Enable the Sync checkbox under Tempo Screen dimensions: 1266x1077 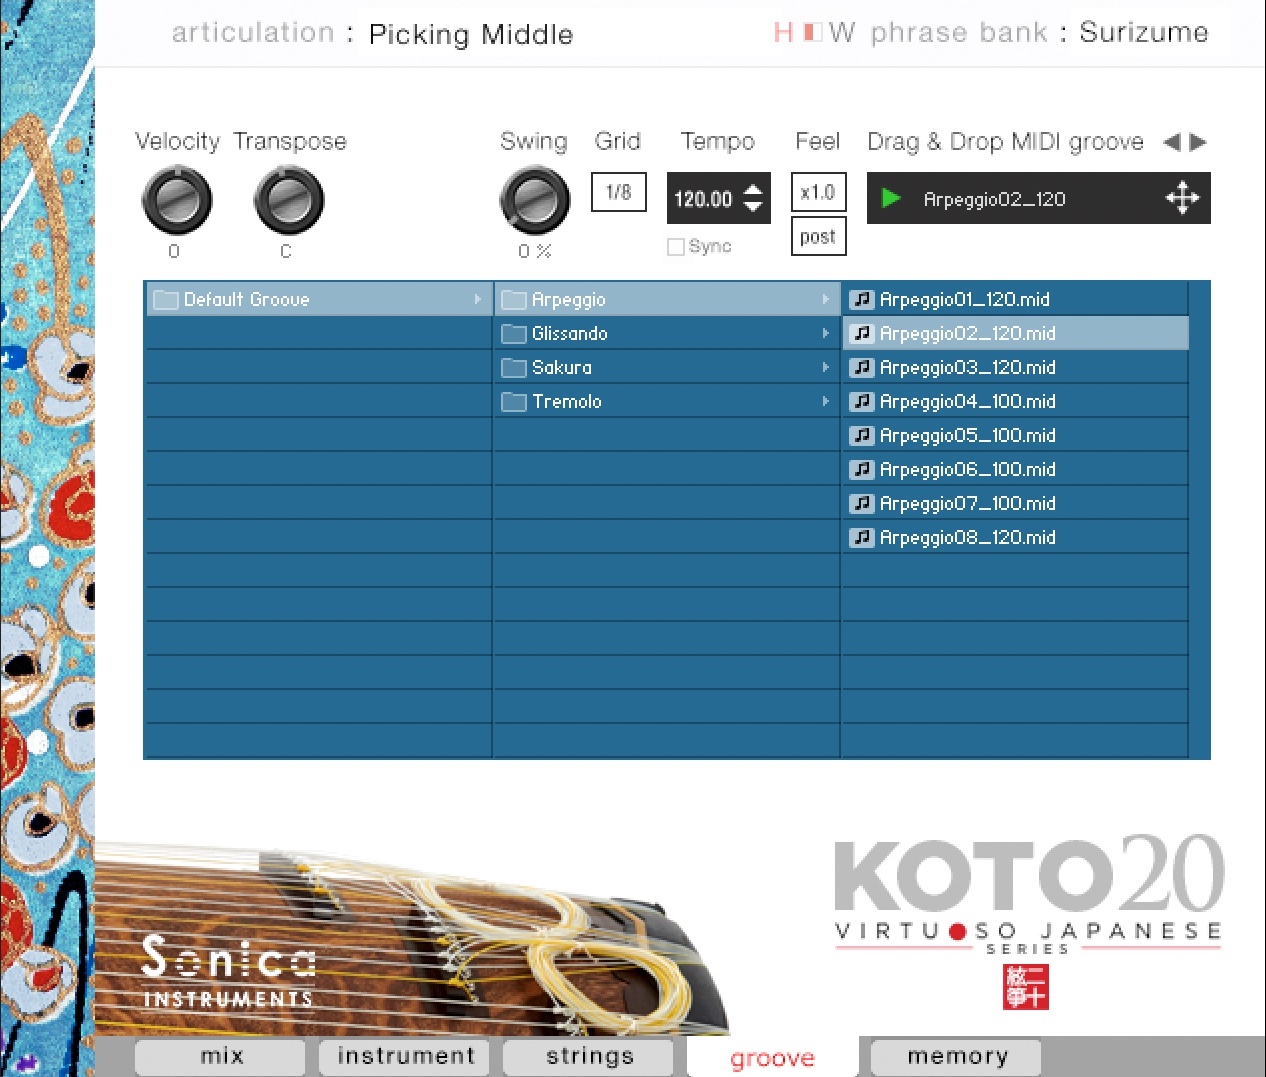point(675,246)
